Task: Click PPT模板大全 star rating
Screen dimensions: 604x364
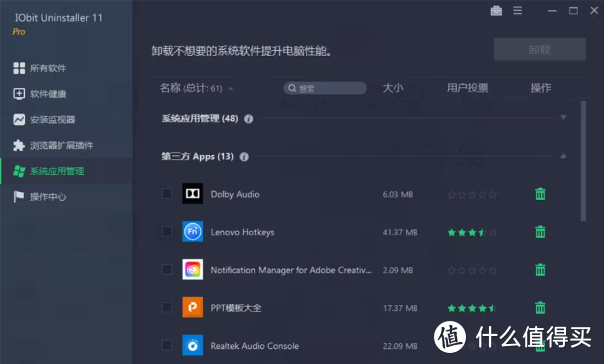Action: 472,308
